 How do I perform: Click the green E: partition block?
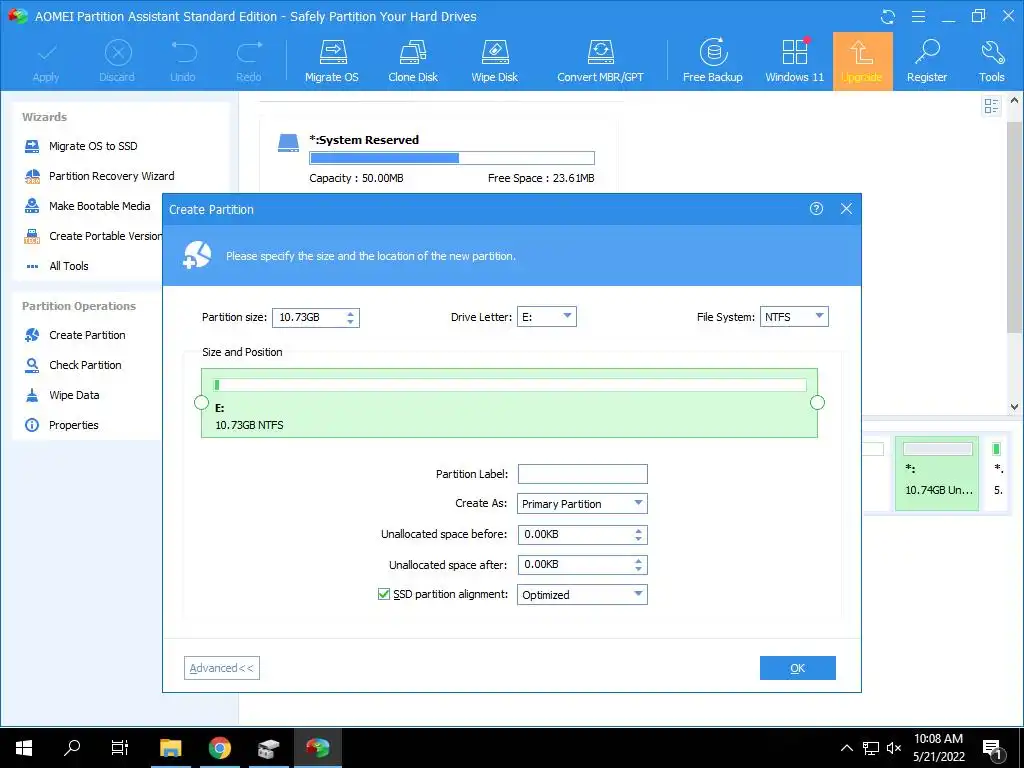(x=509, y=403)
